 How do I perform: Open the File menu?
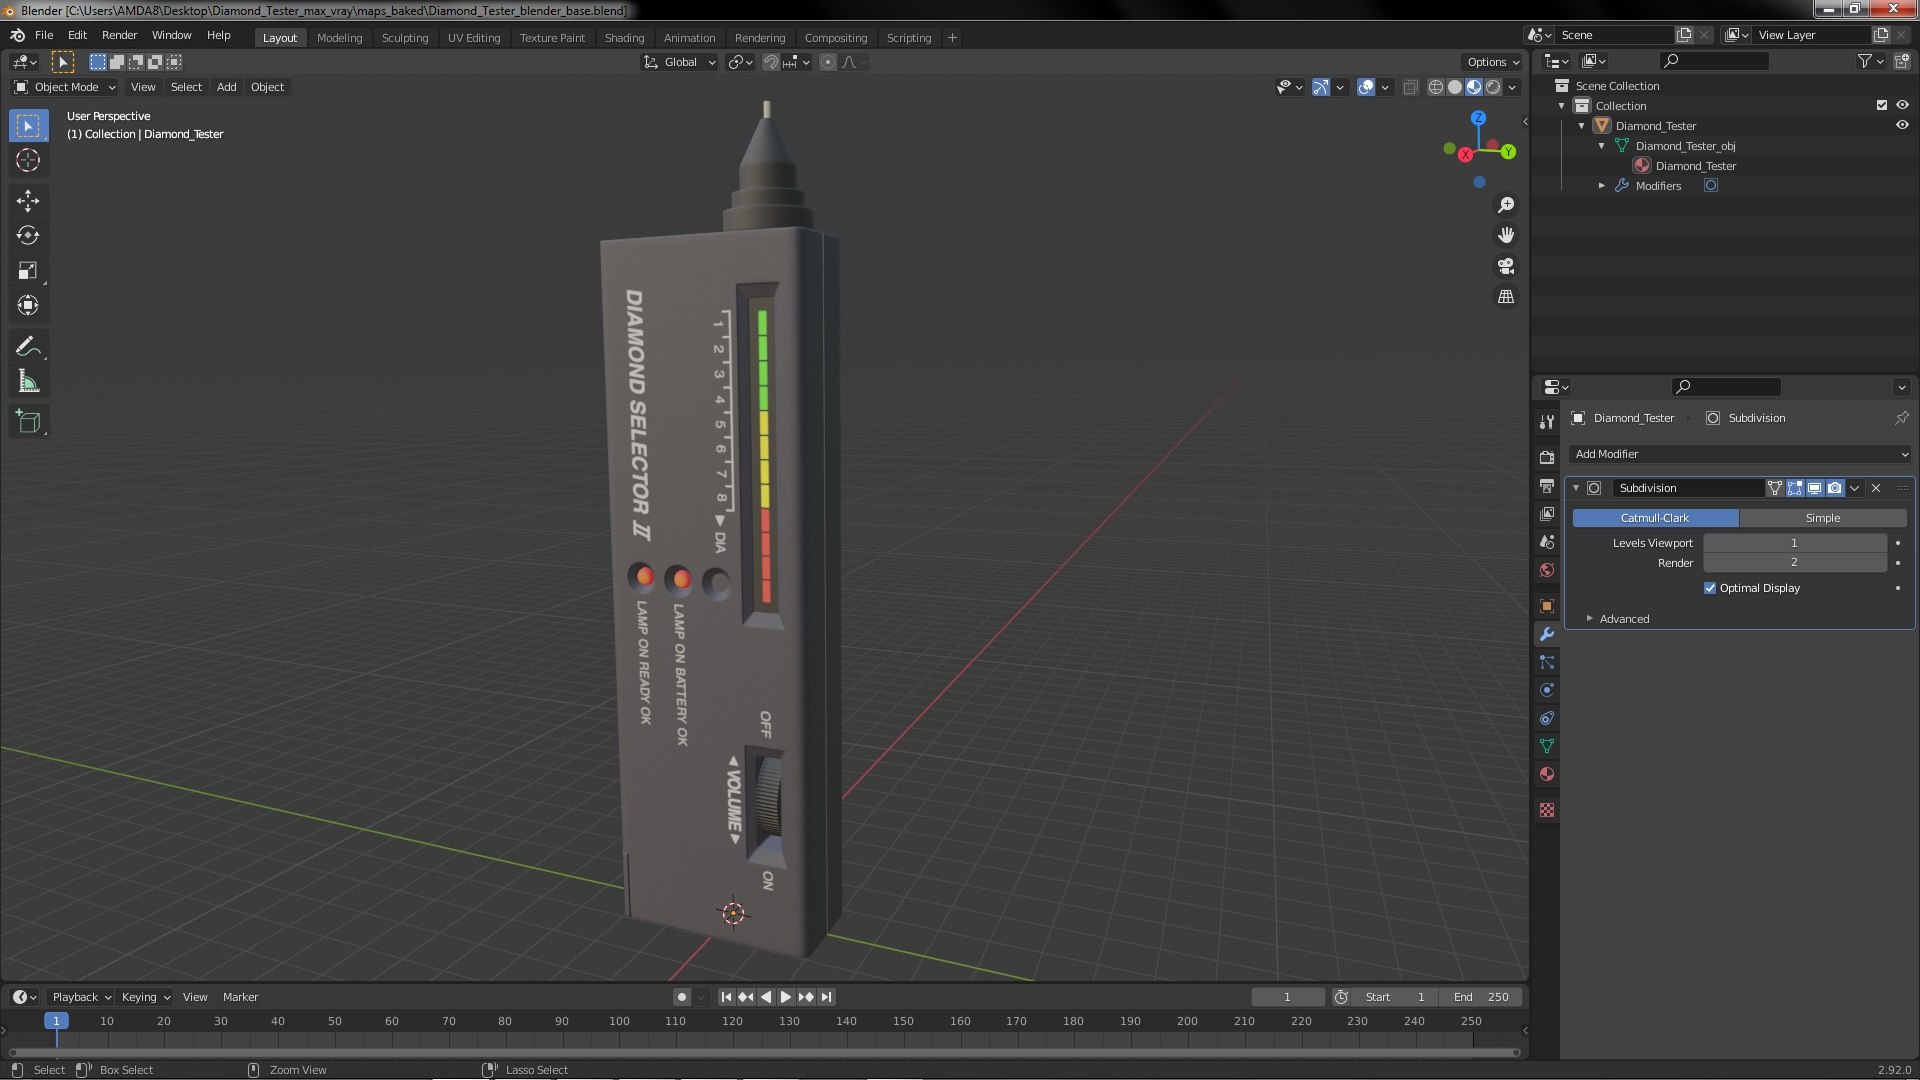44,35
